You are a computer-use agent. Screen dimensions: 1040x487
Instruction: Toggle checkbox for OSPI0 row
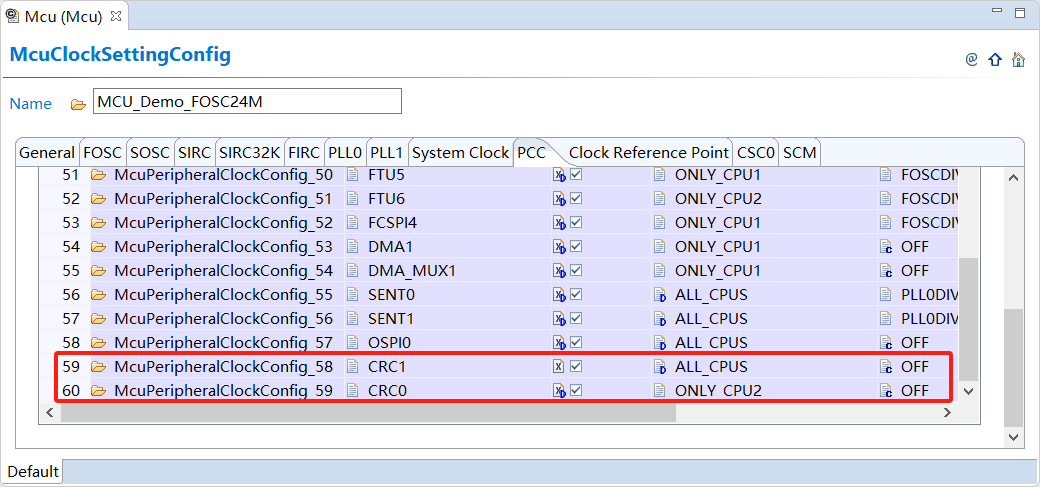coord(576,343)
